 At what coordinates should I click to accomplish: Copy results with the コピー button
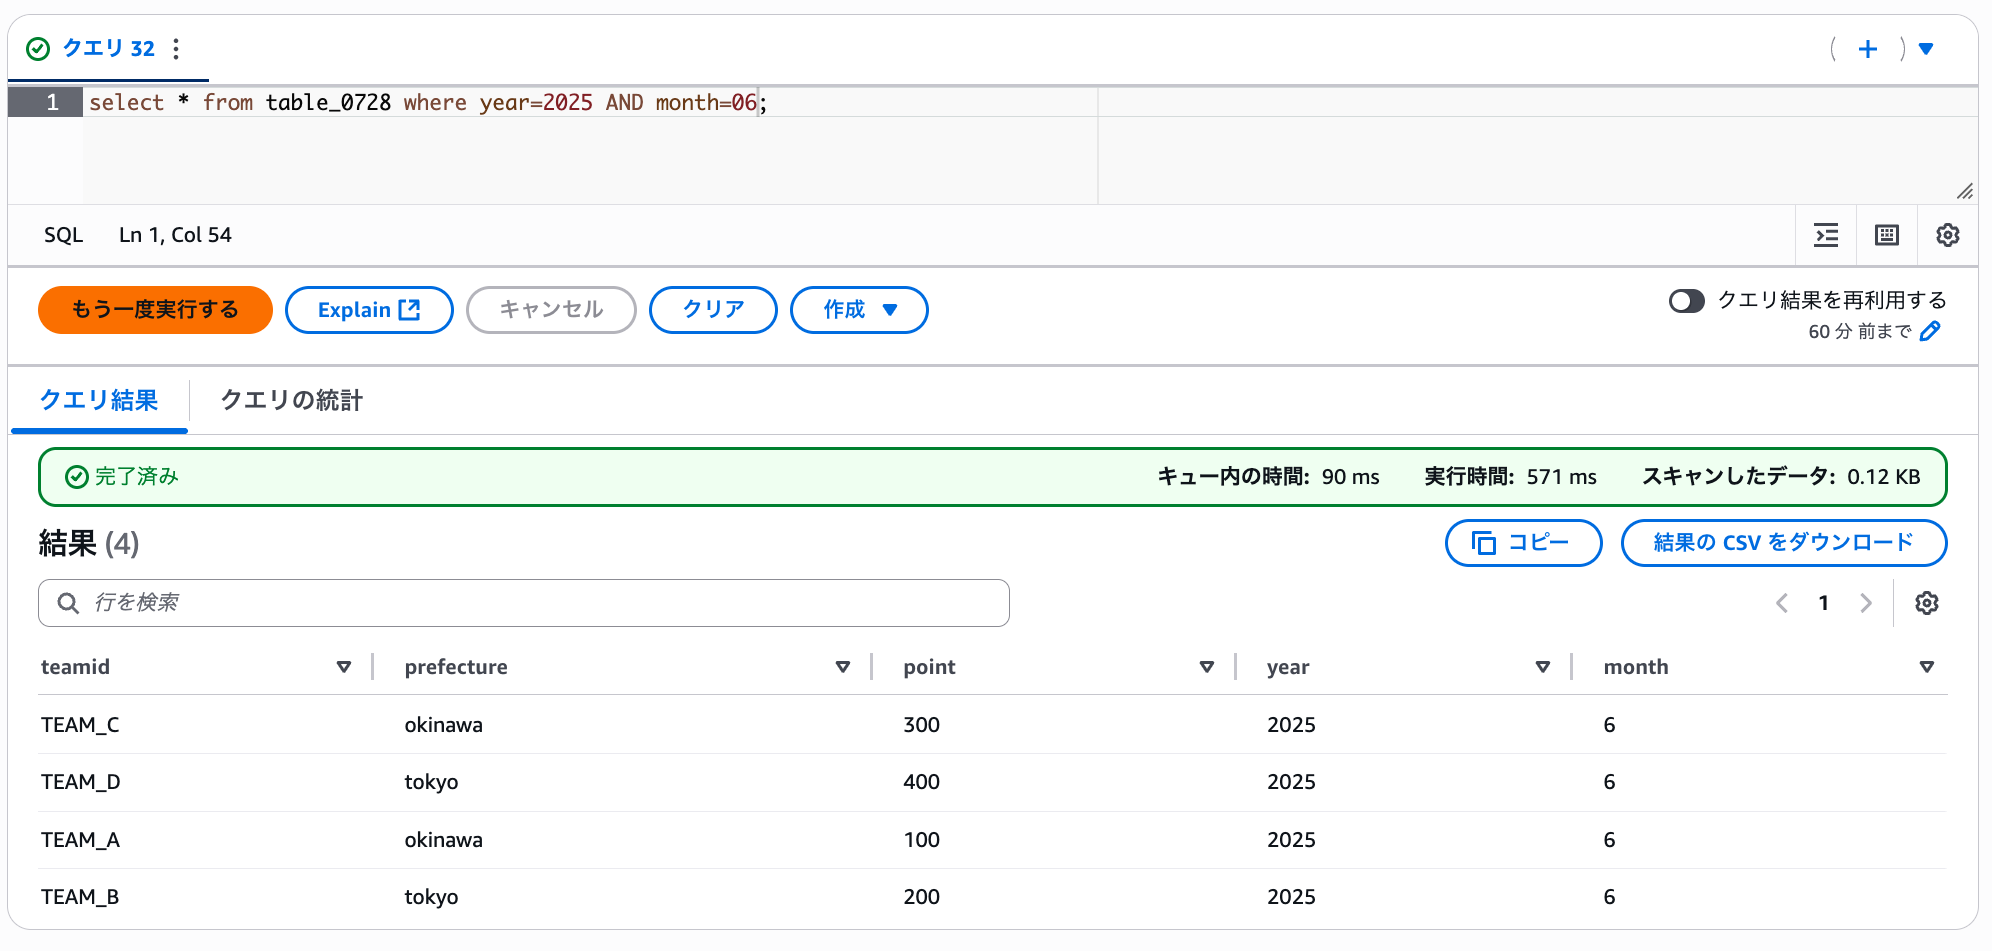tap(1523, 543)
